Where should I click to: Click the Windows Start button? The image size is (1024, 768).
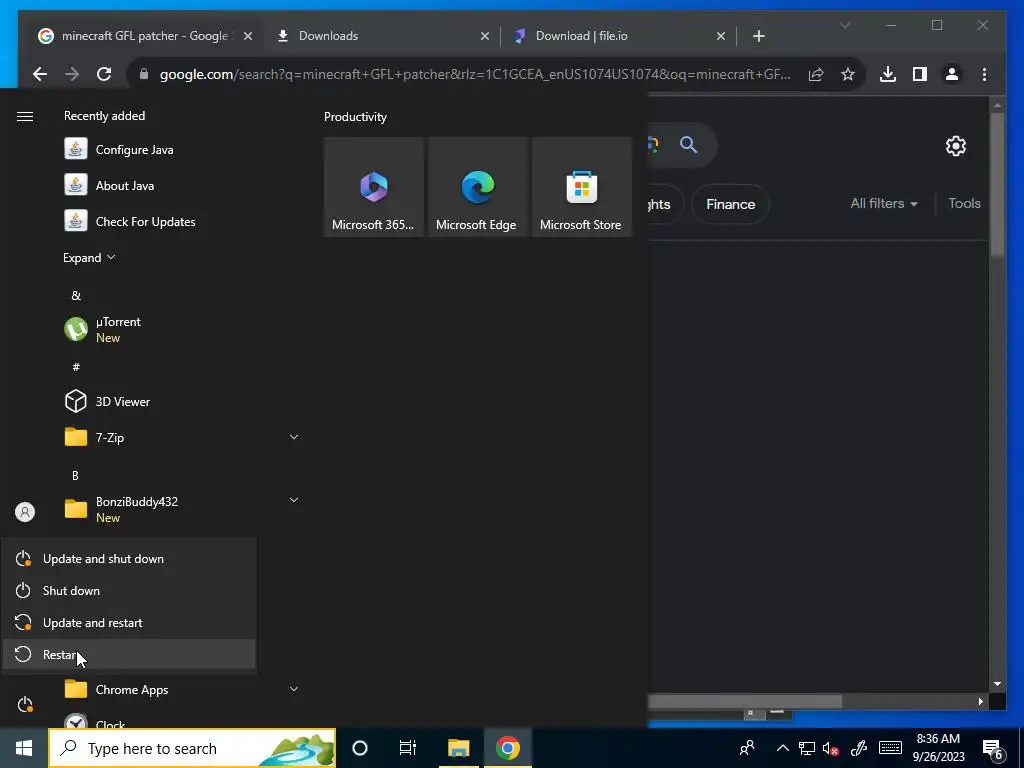24,748
